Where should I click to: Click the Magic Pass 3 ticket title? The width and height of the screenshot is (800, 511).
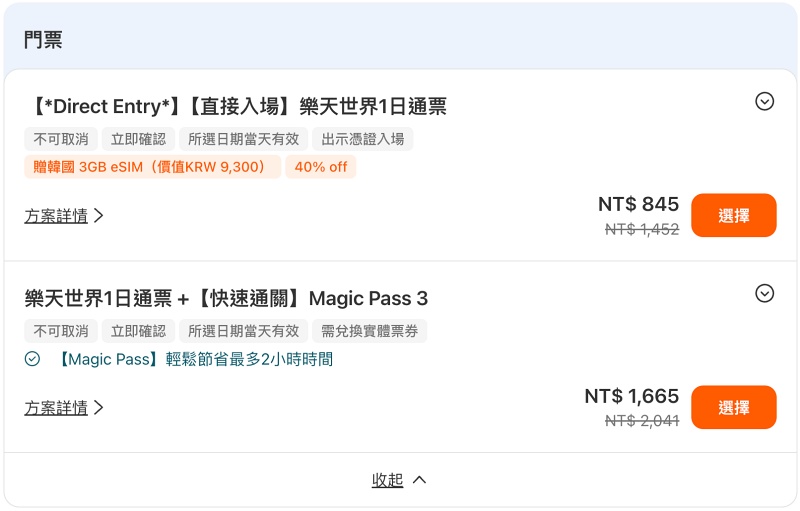tap(226, 298)
